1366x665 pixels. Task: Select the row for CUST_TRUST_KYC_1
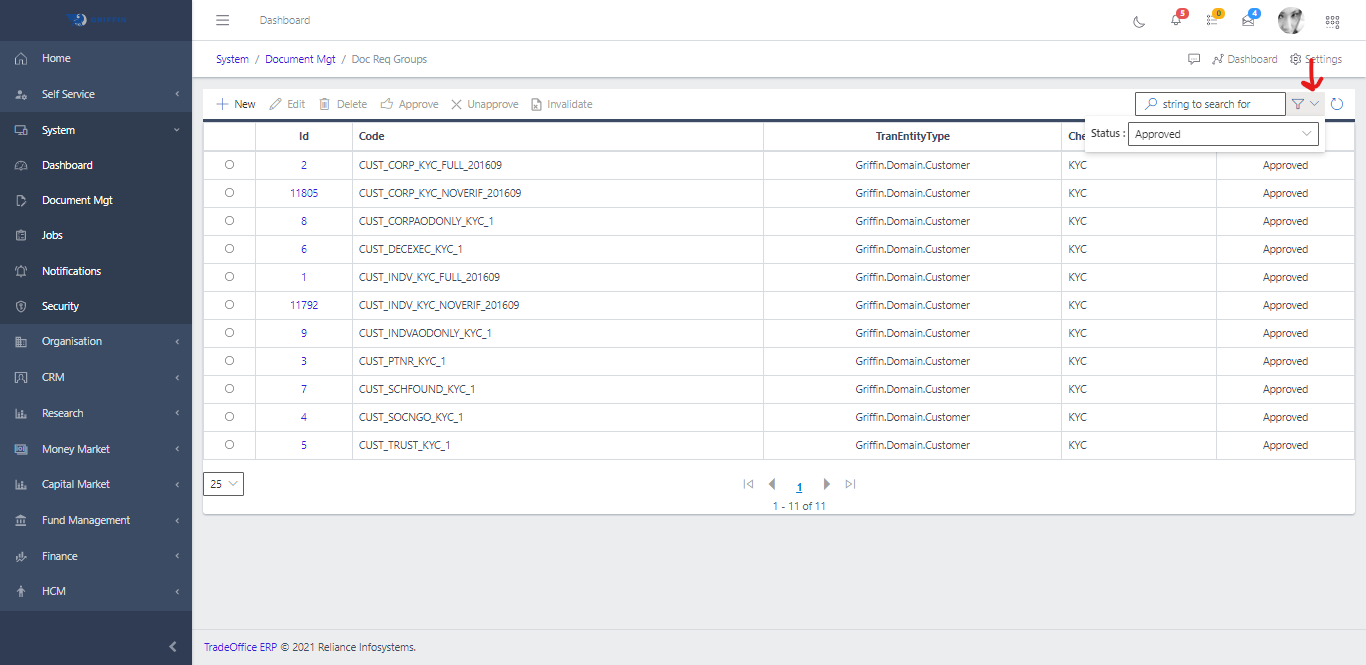coord(229,444)
